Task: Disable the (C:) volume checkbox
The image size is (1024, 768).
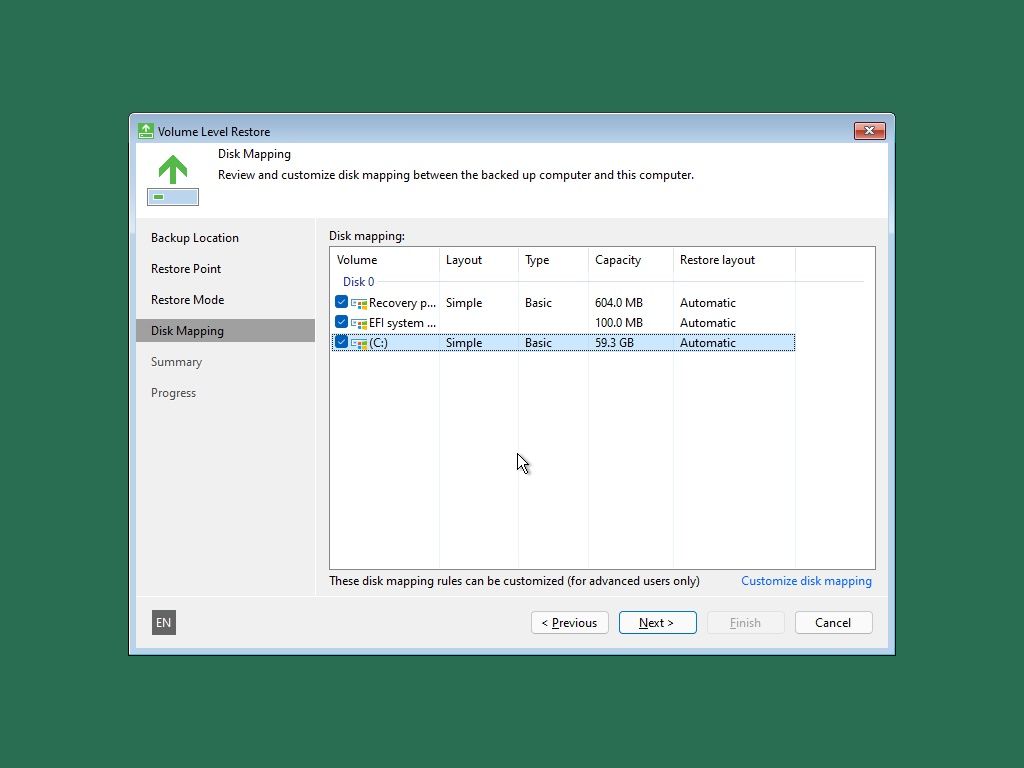Action: [341, 342]
